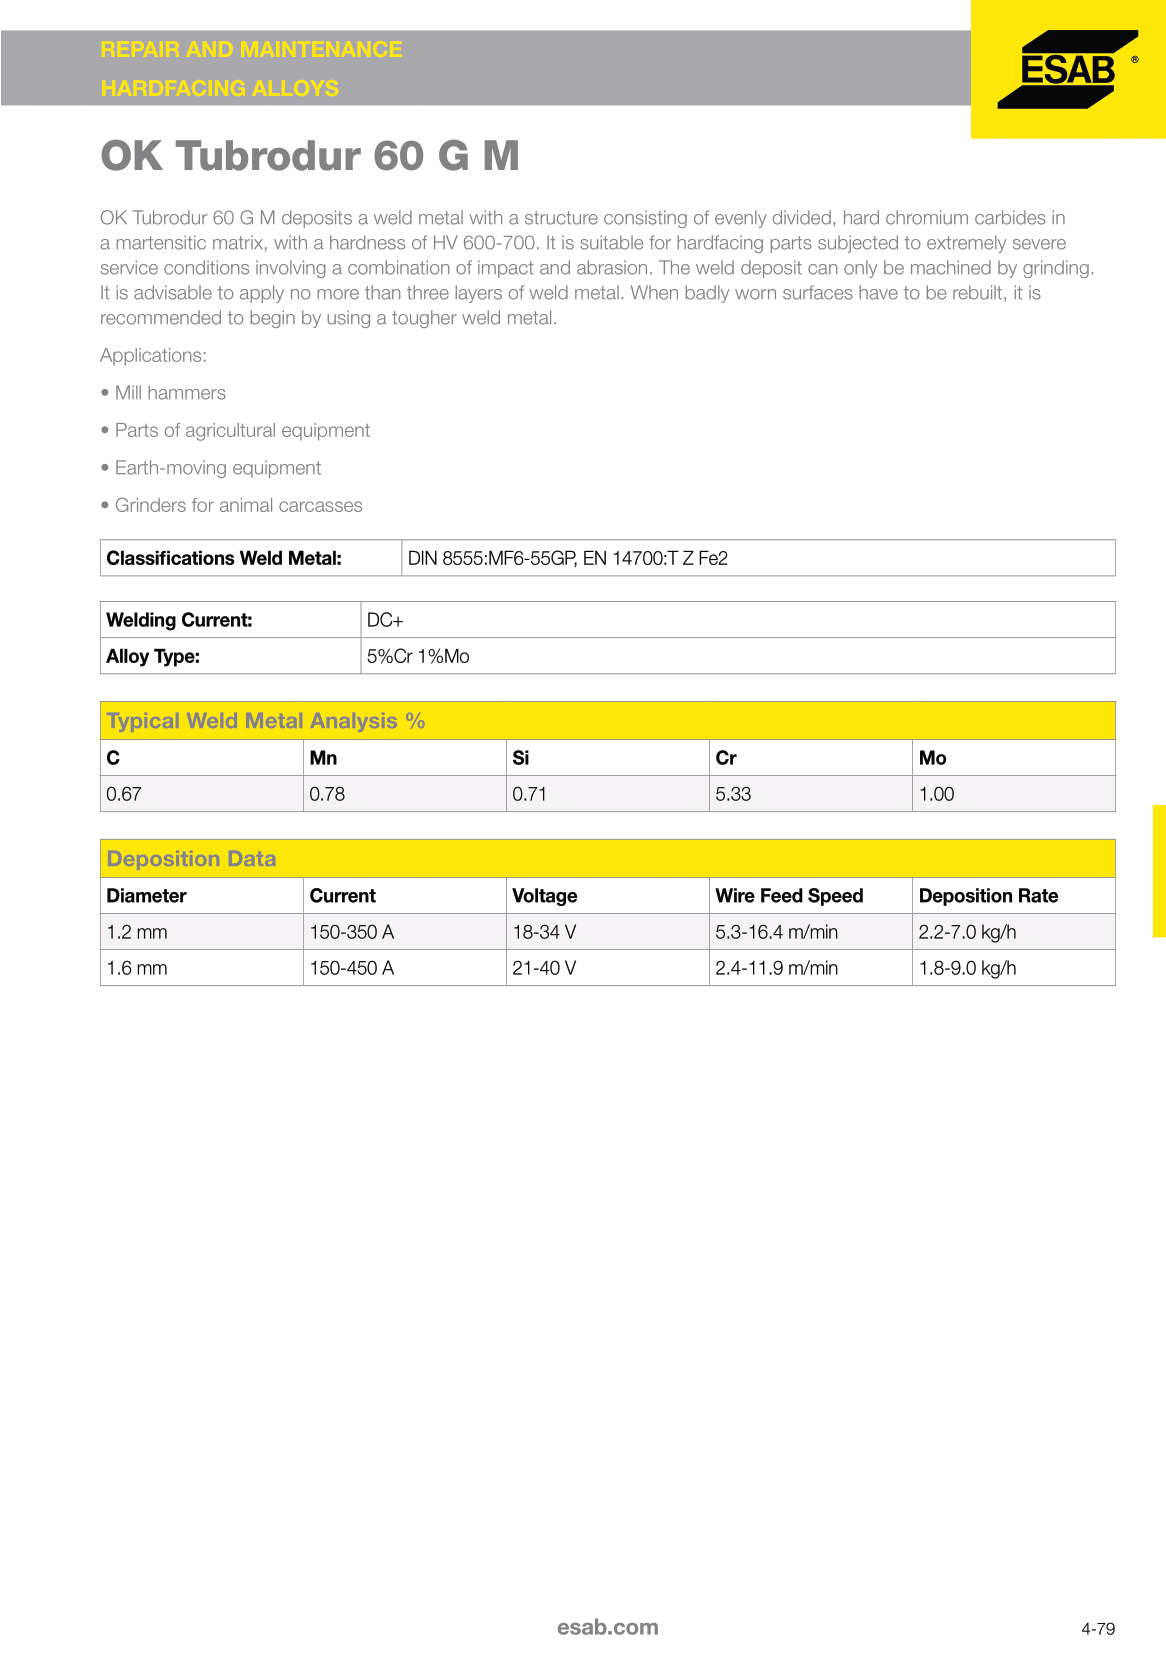Click the ESAB logo
The width and height of the screenshot is (1166, 1654).
(x=1068, y=69)
